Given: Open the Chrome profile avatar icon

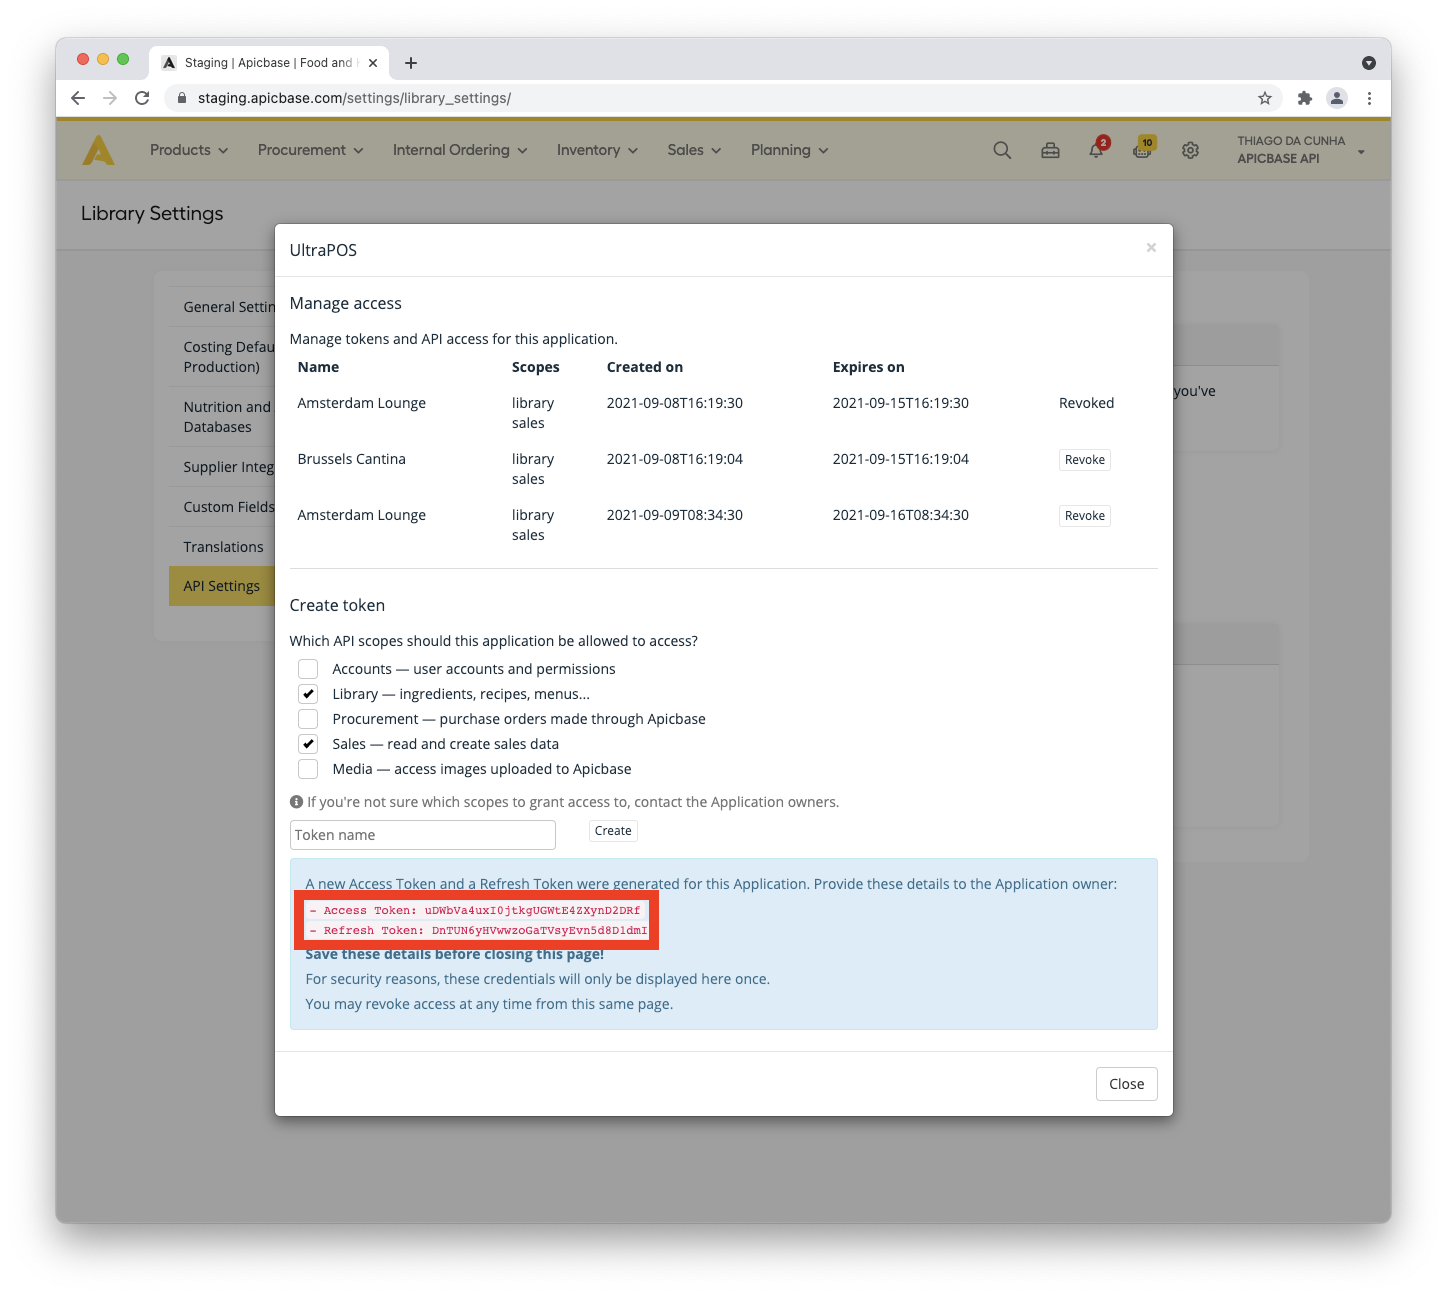Looking at the screenshot, I should [1337, 98].
